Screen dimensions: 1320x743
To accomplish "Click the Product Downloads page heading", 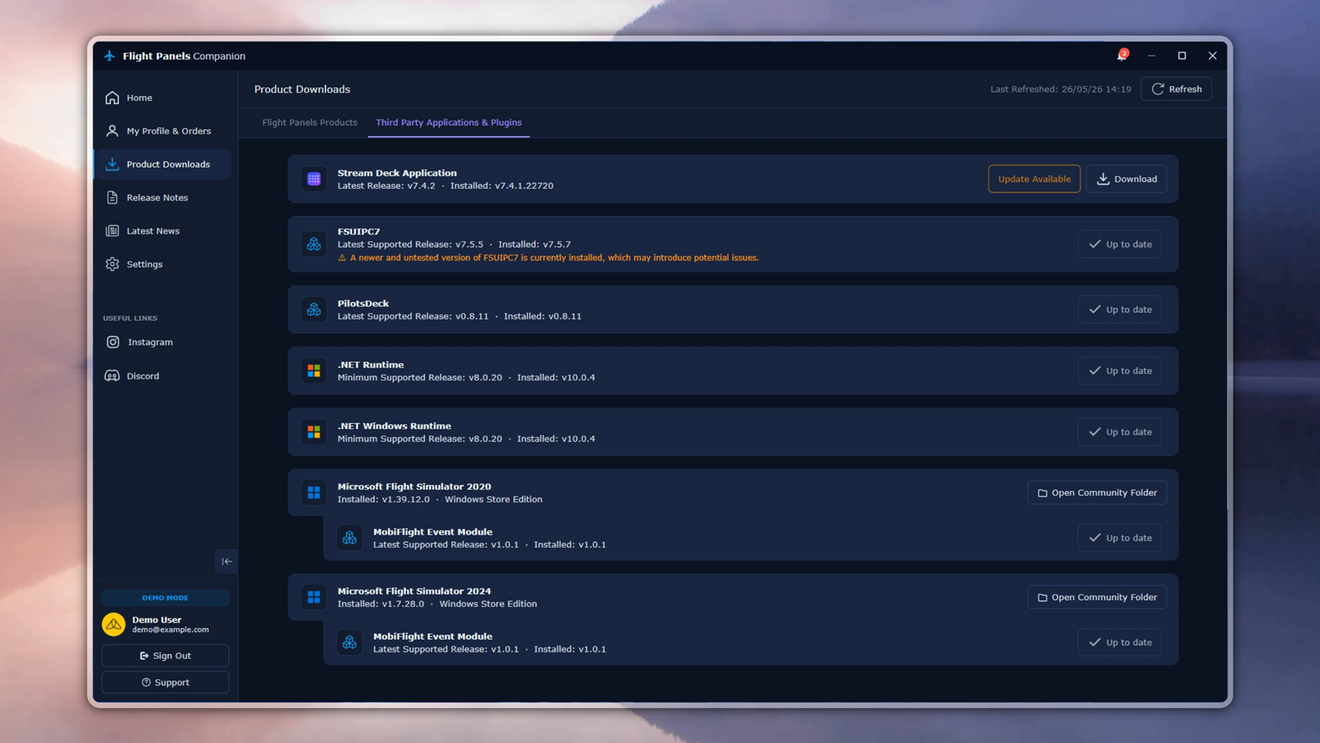I will pyautogui.click(x=302, y=89).
